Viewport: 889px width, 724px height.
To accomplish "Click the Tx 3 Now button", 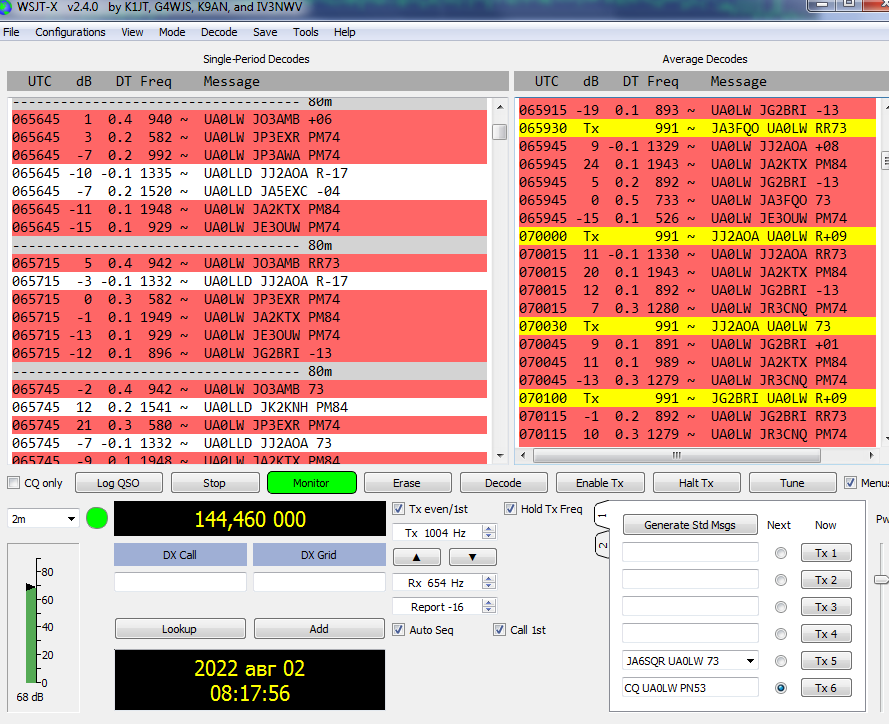I will 826,607.
